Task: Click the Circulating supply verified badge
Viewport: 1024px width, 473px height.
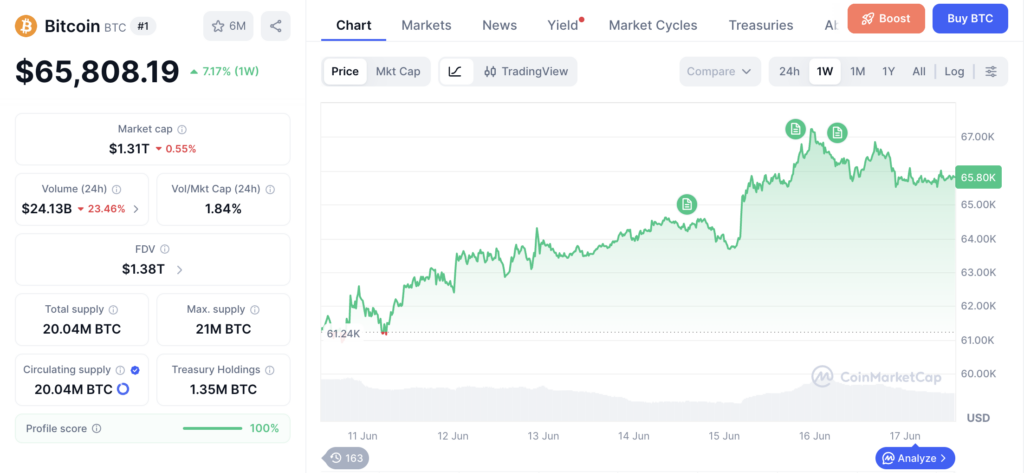Action: (x=135, y=370)
